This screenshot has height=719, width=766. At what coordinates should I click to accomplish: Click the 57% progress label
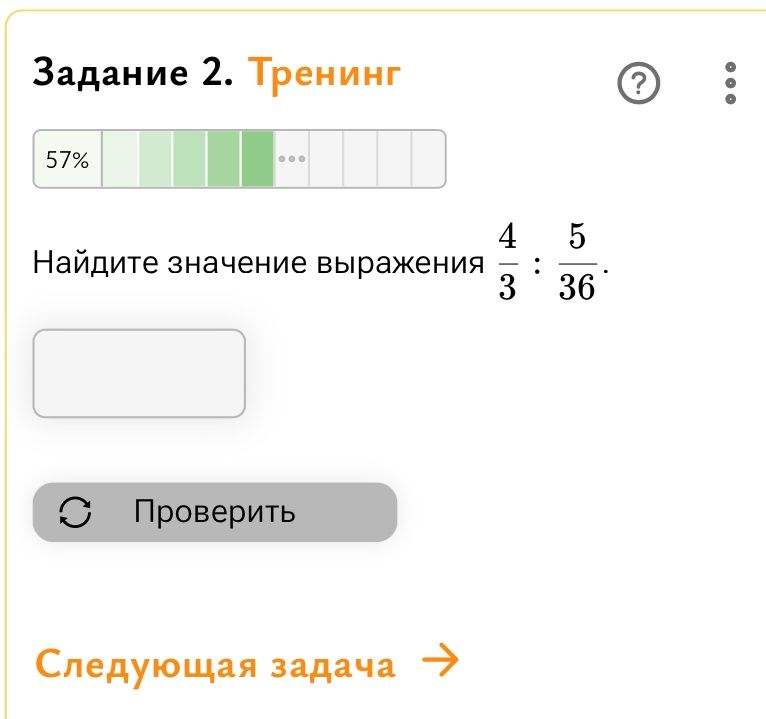click(x=67, y=160)
